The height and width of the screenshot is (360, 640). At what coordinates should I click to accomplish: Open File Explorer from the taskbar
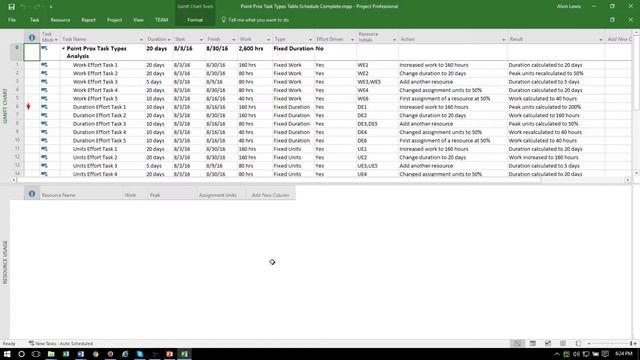[x=51, y=354]
